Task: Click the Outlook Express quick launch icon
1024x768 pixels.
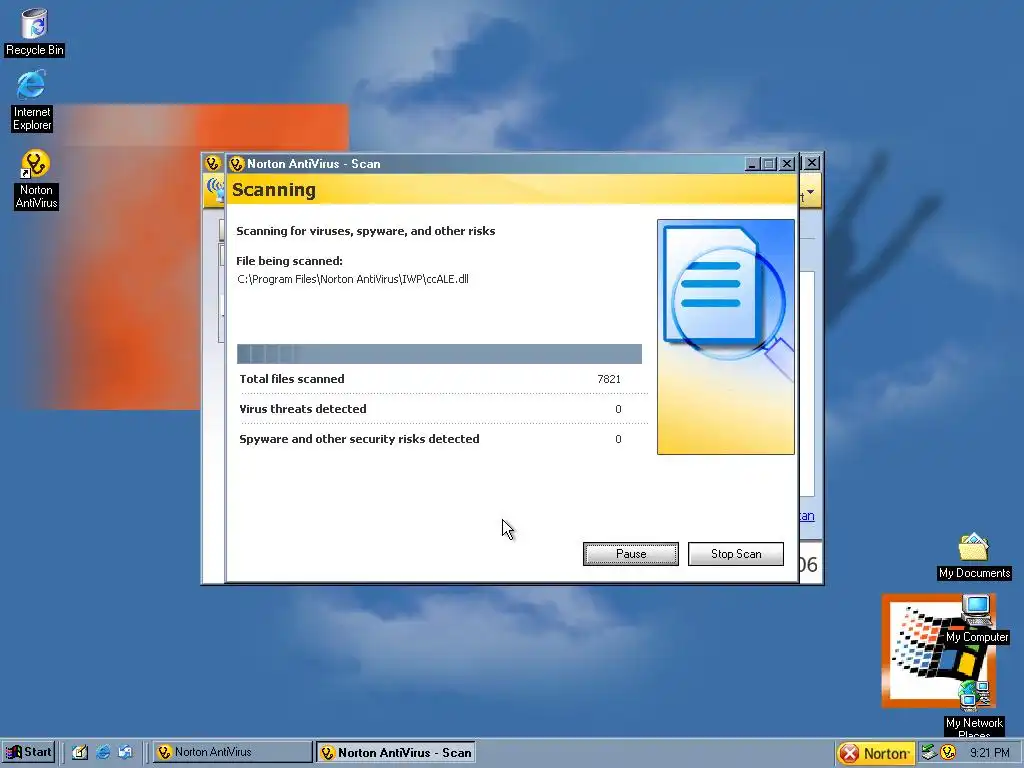Action: point(125,752)
